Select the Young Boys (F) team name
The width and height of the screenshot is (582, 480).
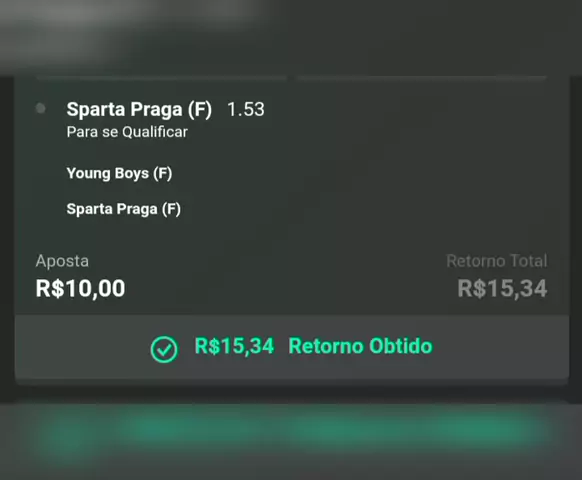119,173
